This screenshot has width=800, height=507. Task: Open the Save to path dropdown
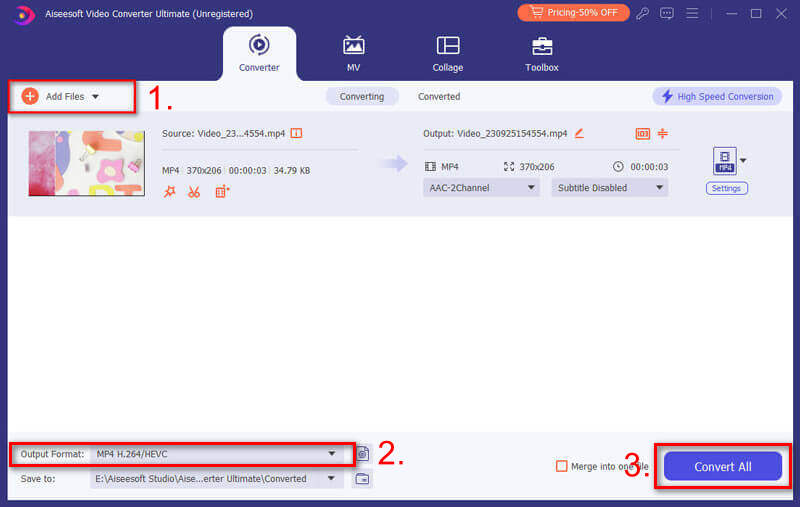coord(216,479)
